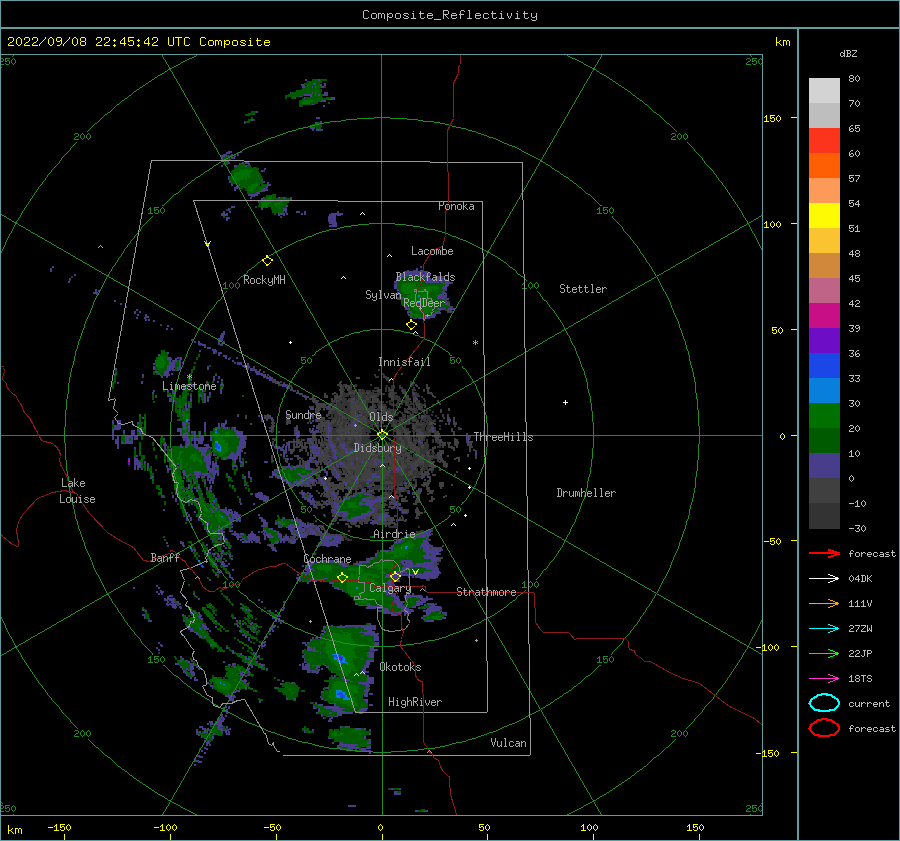Click the Drumheller town label

(x=586, y=493)
